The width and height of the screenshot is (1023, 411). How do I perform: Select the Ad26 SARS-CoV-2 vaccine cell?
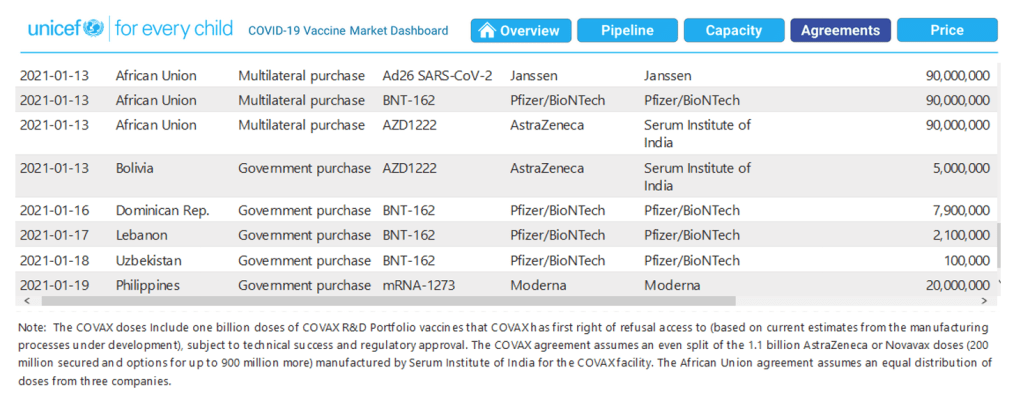[437, 75]
